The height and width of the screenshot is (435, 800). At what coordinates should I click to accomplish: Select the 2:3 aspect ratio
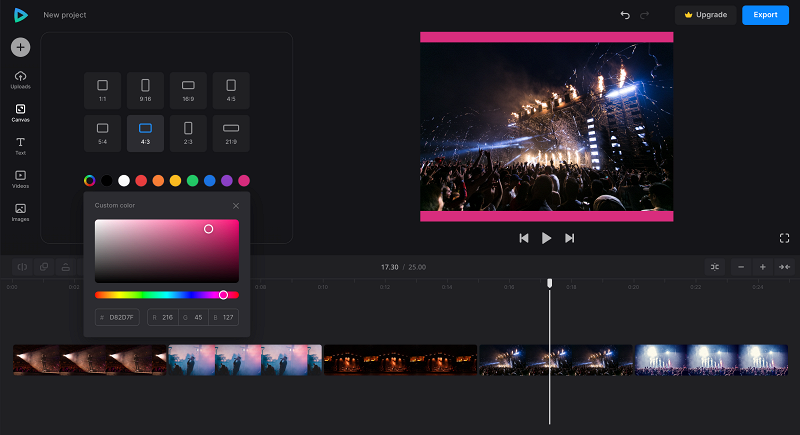tap(188, 133)
